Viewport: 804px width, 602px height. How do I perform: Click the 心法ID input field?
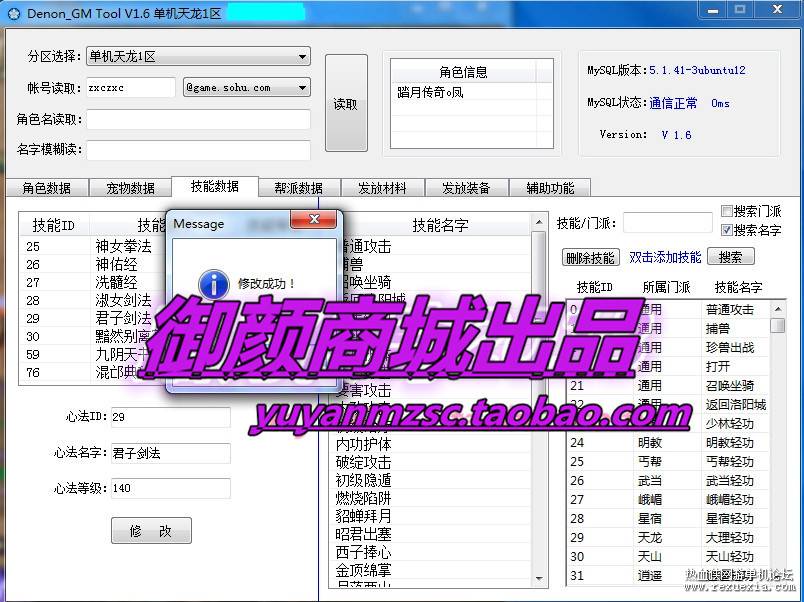170,417
